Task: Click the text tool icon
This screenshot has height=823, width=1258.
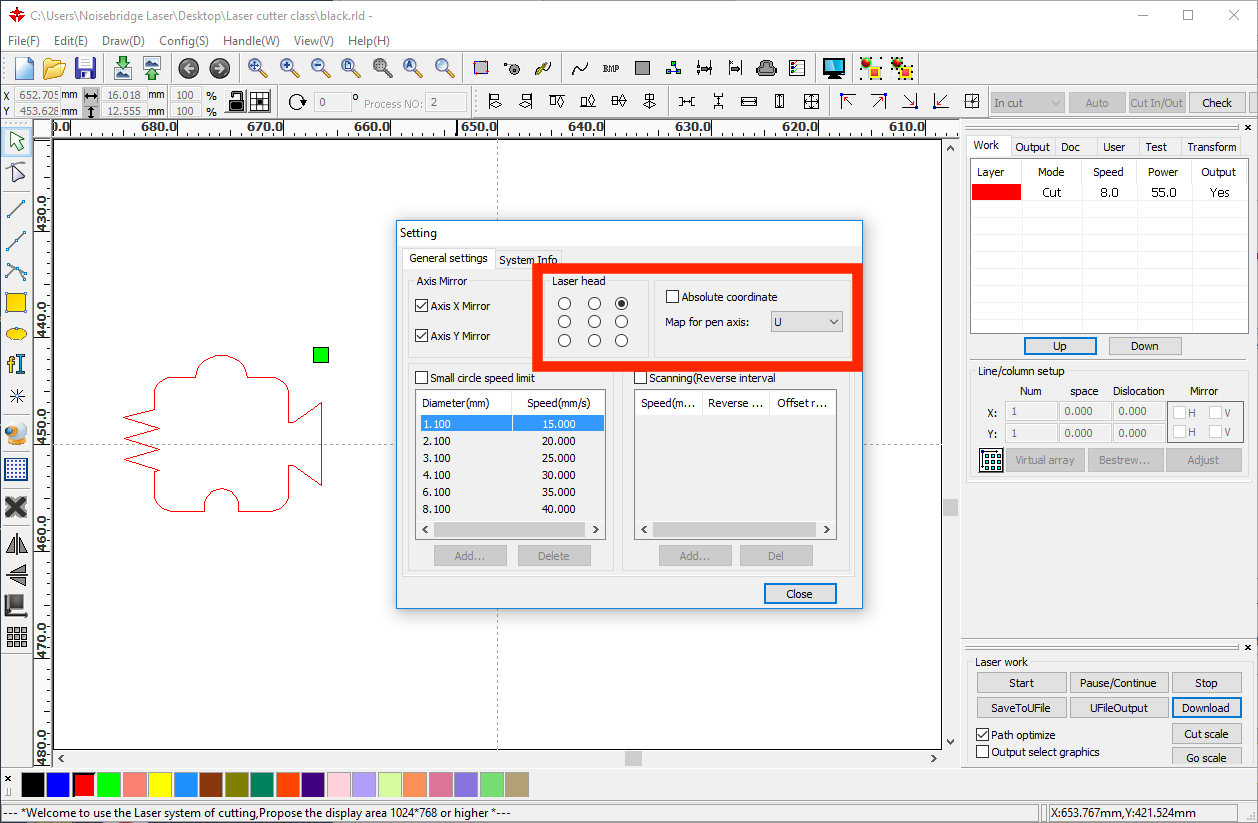Action: tap(16, 364)
